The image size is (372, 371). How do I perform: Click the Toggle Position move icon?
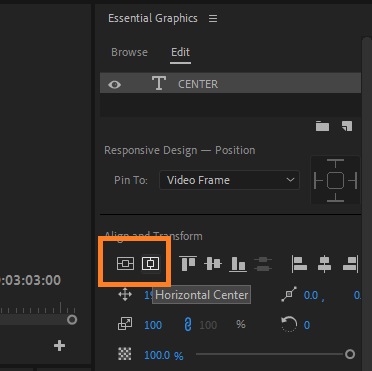[x=125, y=295]
